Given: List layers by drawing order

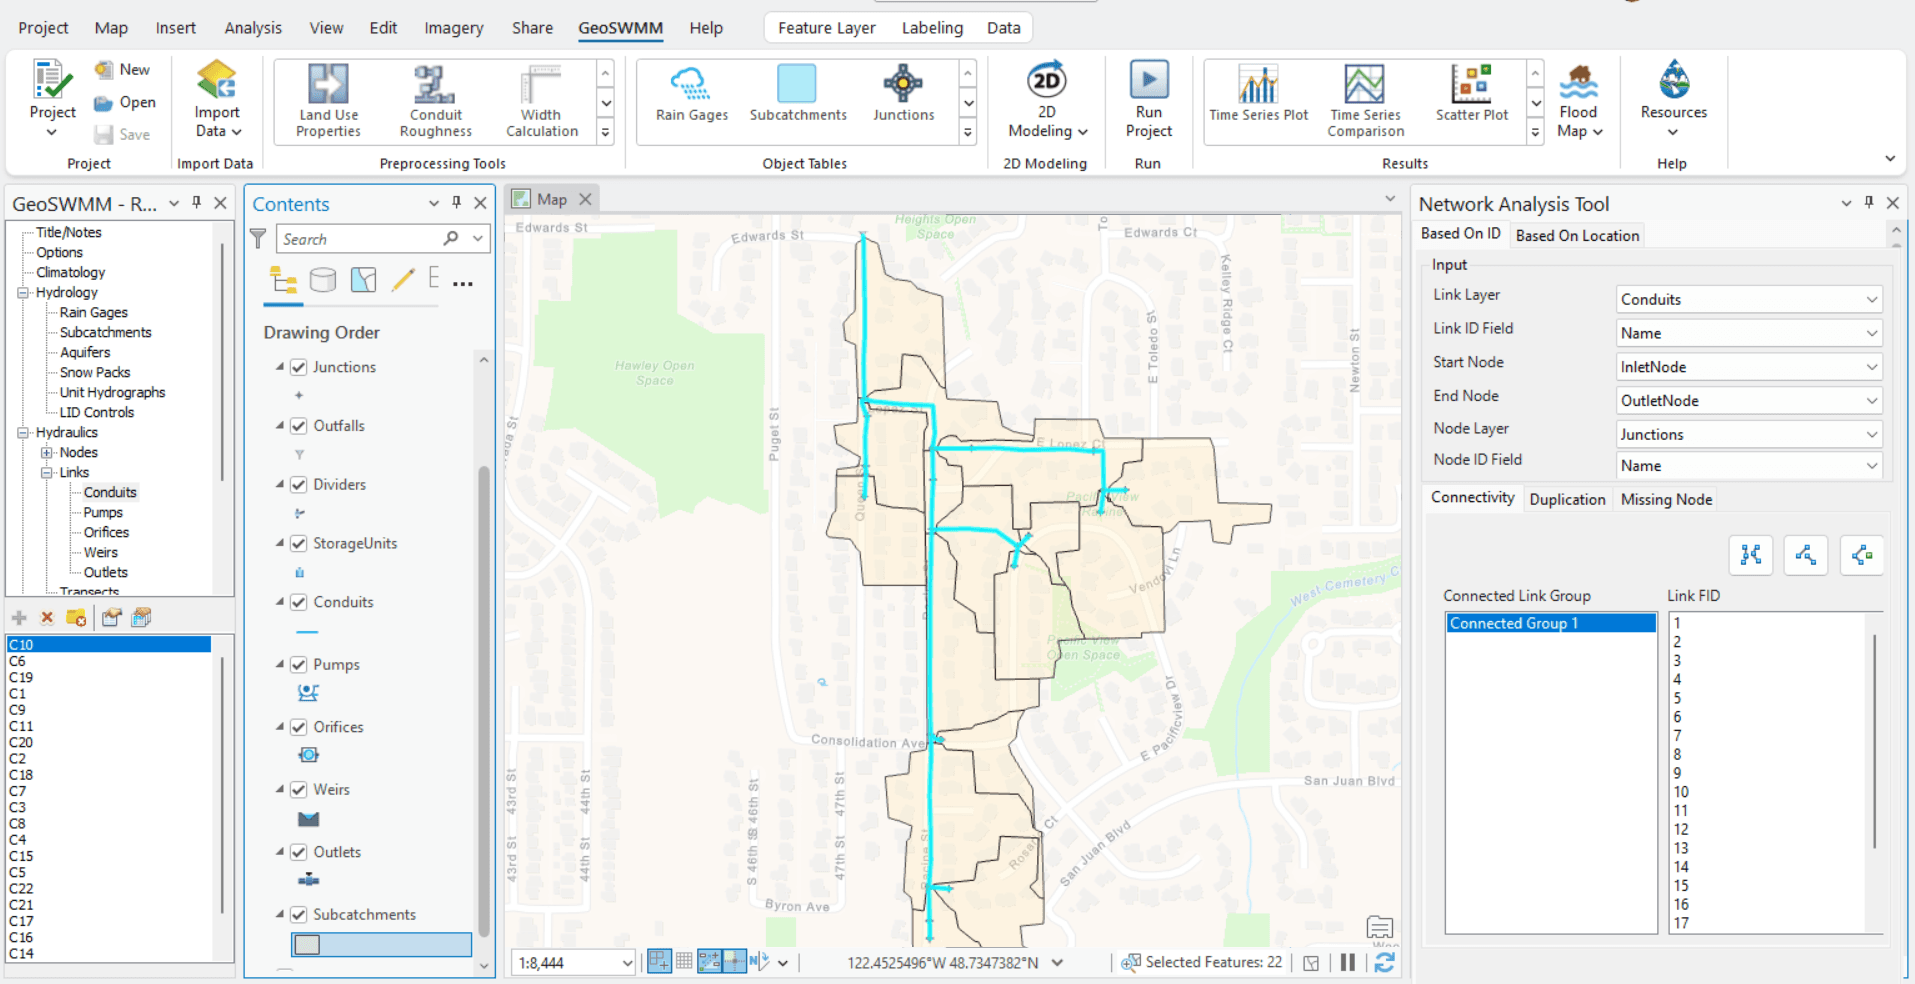Looking at the screenshot, I should click(284, 280).
